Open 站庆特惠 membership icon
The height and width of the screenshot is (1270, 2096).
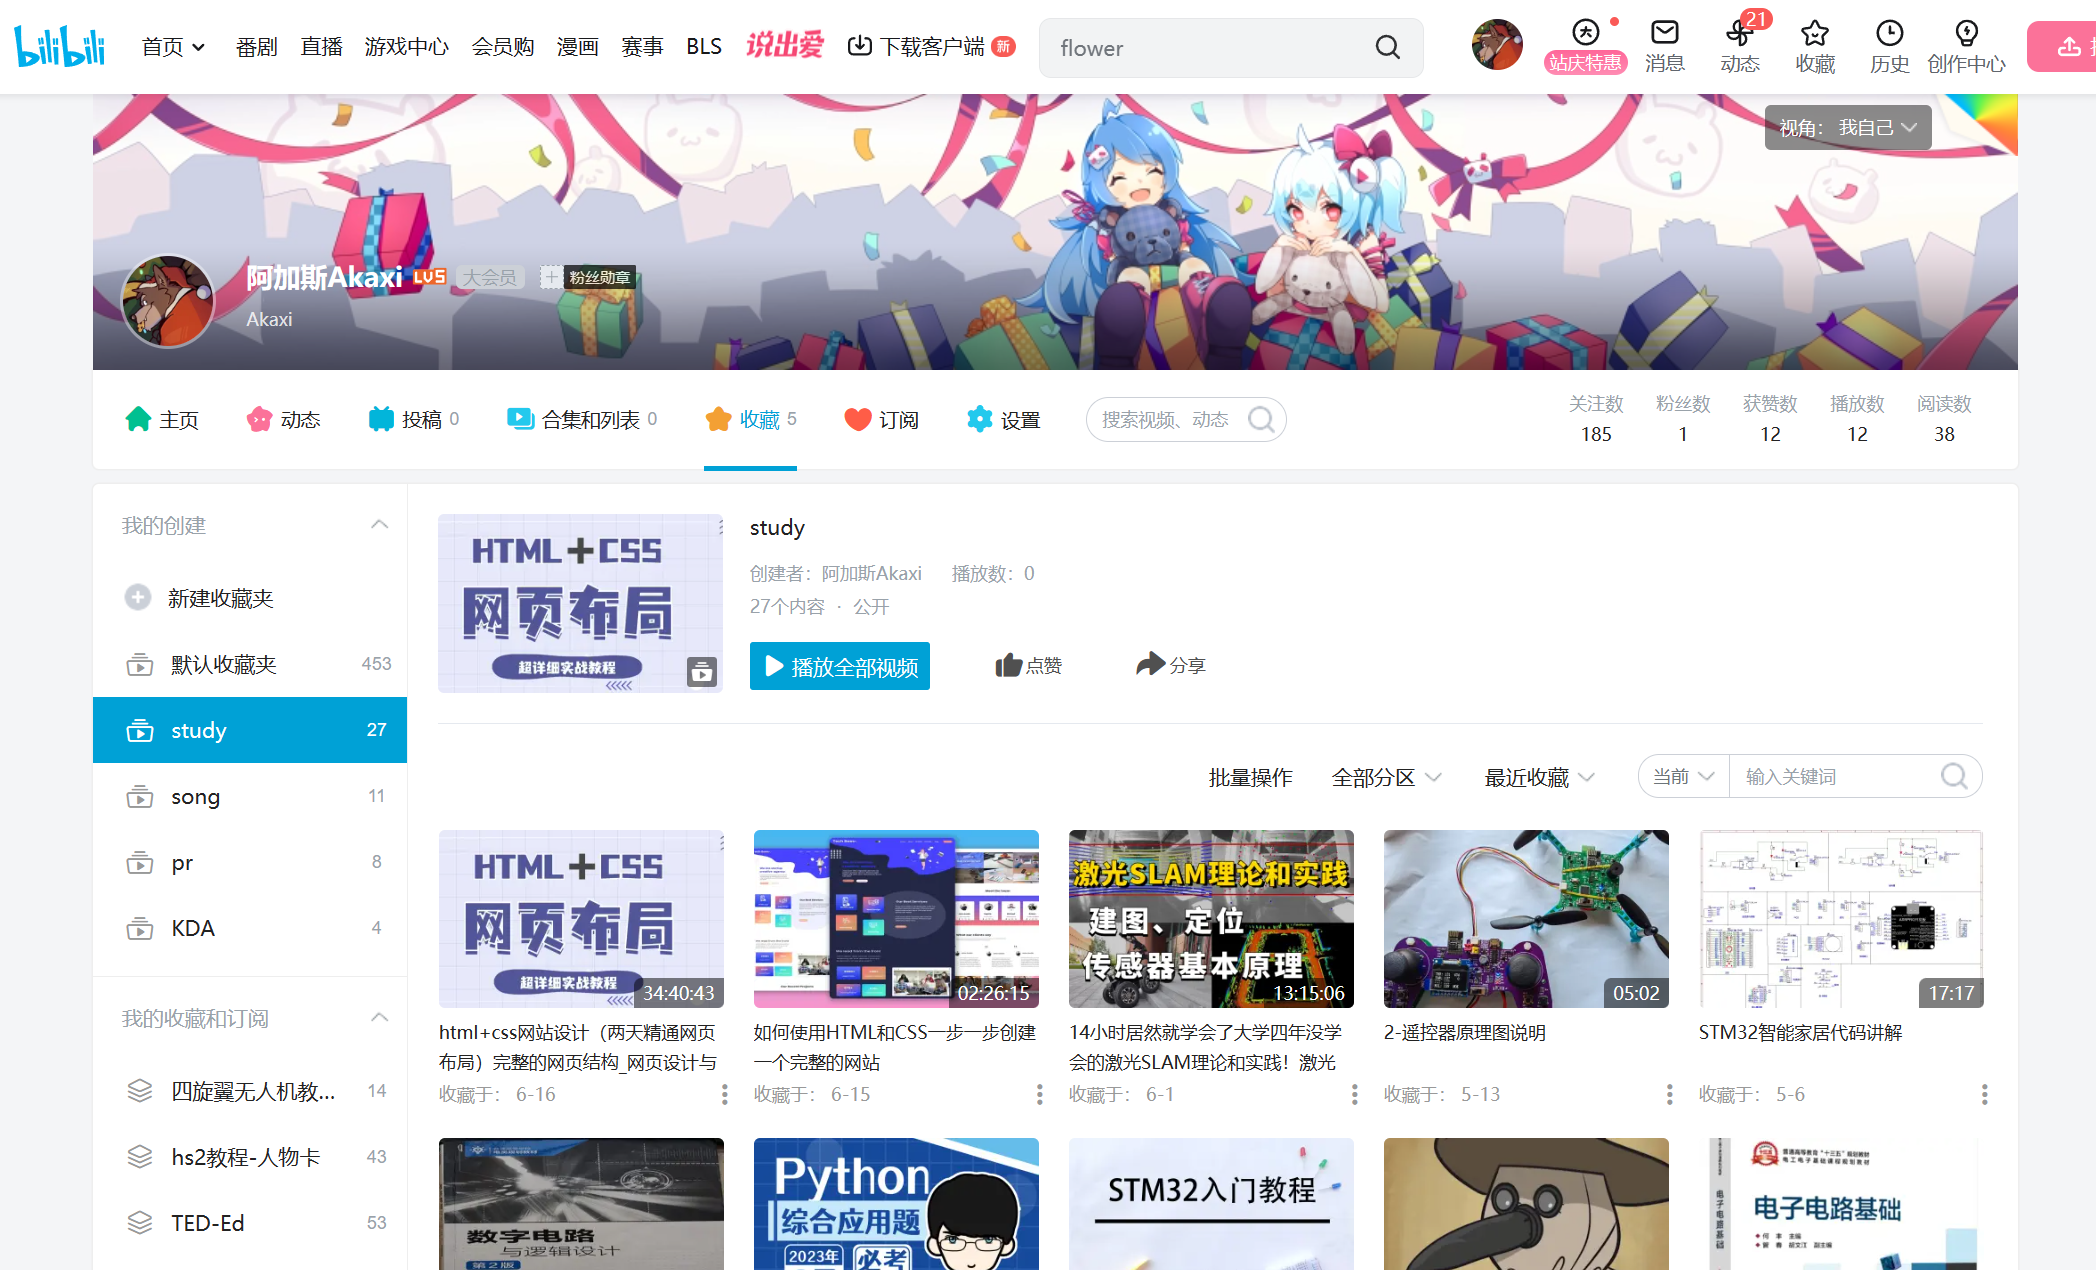[1585, 46]
